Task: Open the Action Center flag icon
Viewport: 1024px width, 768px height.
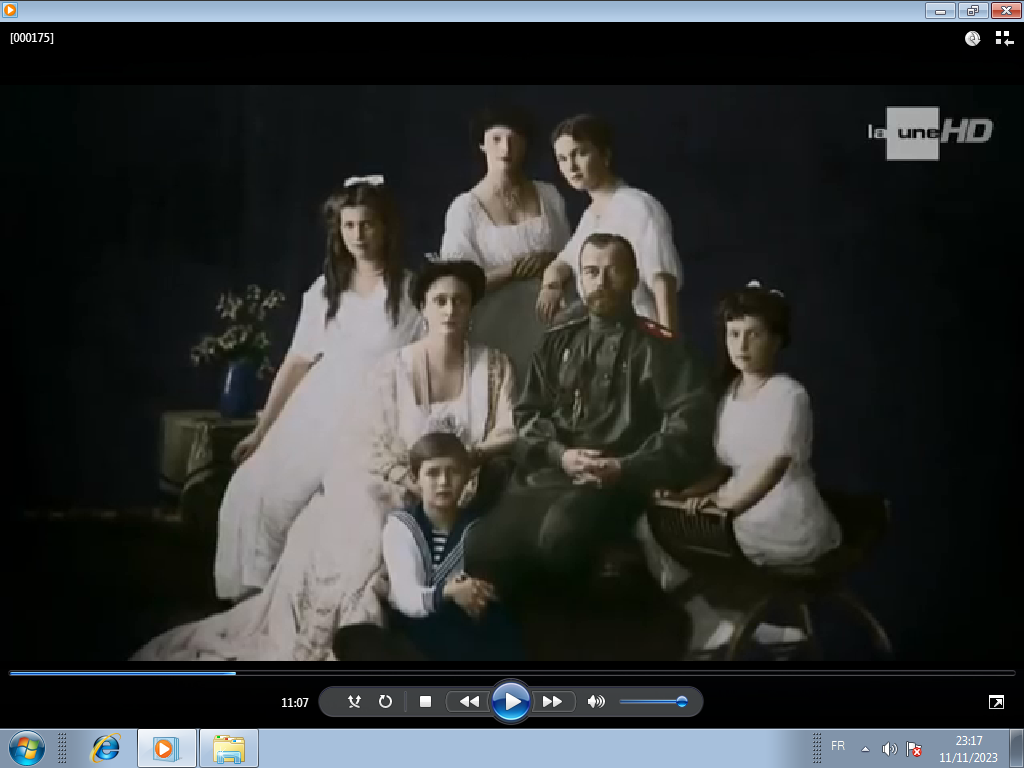Action: click(914, 749)
